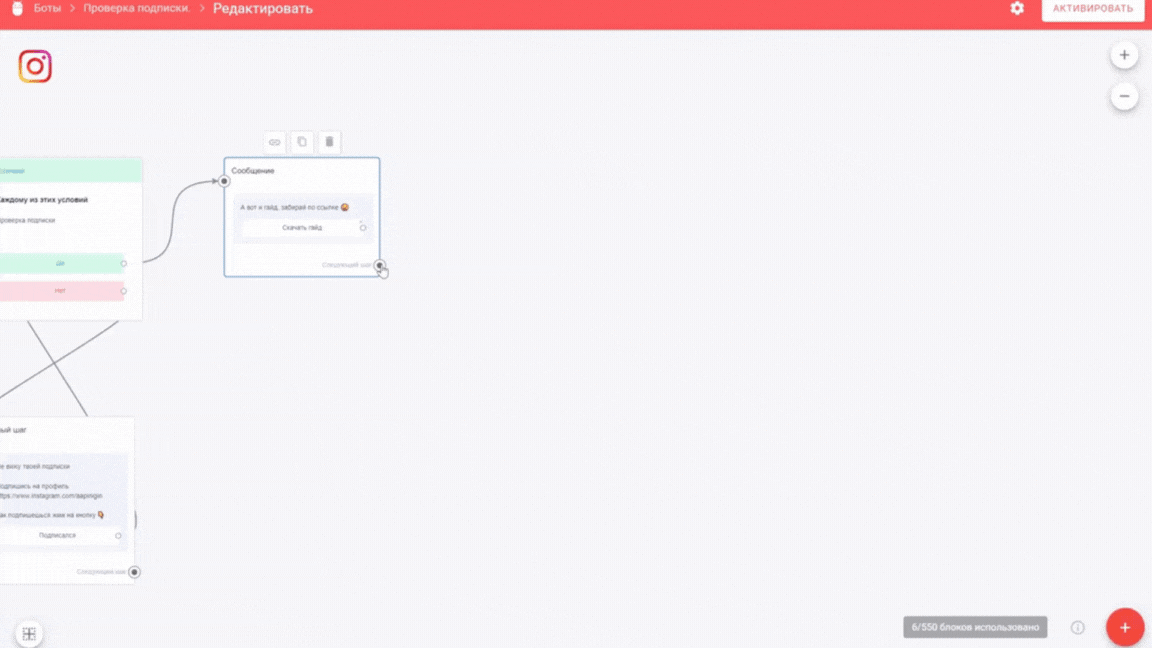Image resolution: width=1152 pixels, height=648 pixels.
Task: Open bot settings gear icon
Action: pyautogui.click(x=1017, y=8)
